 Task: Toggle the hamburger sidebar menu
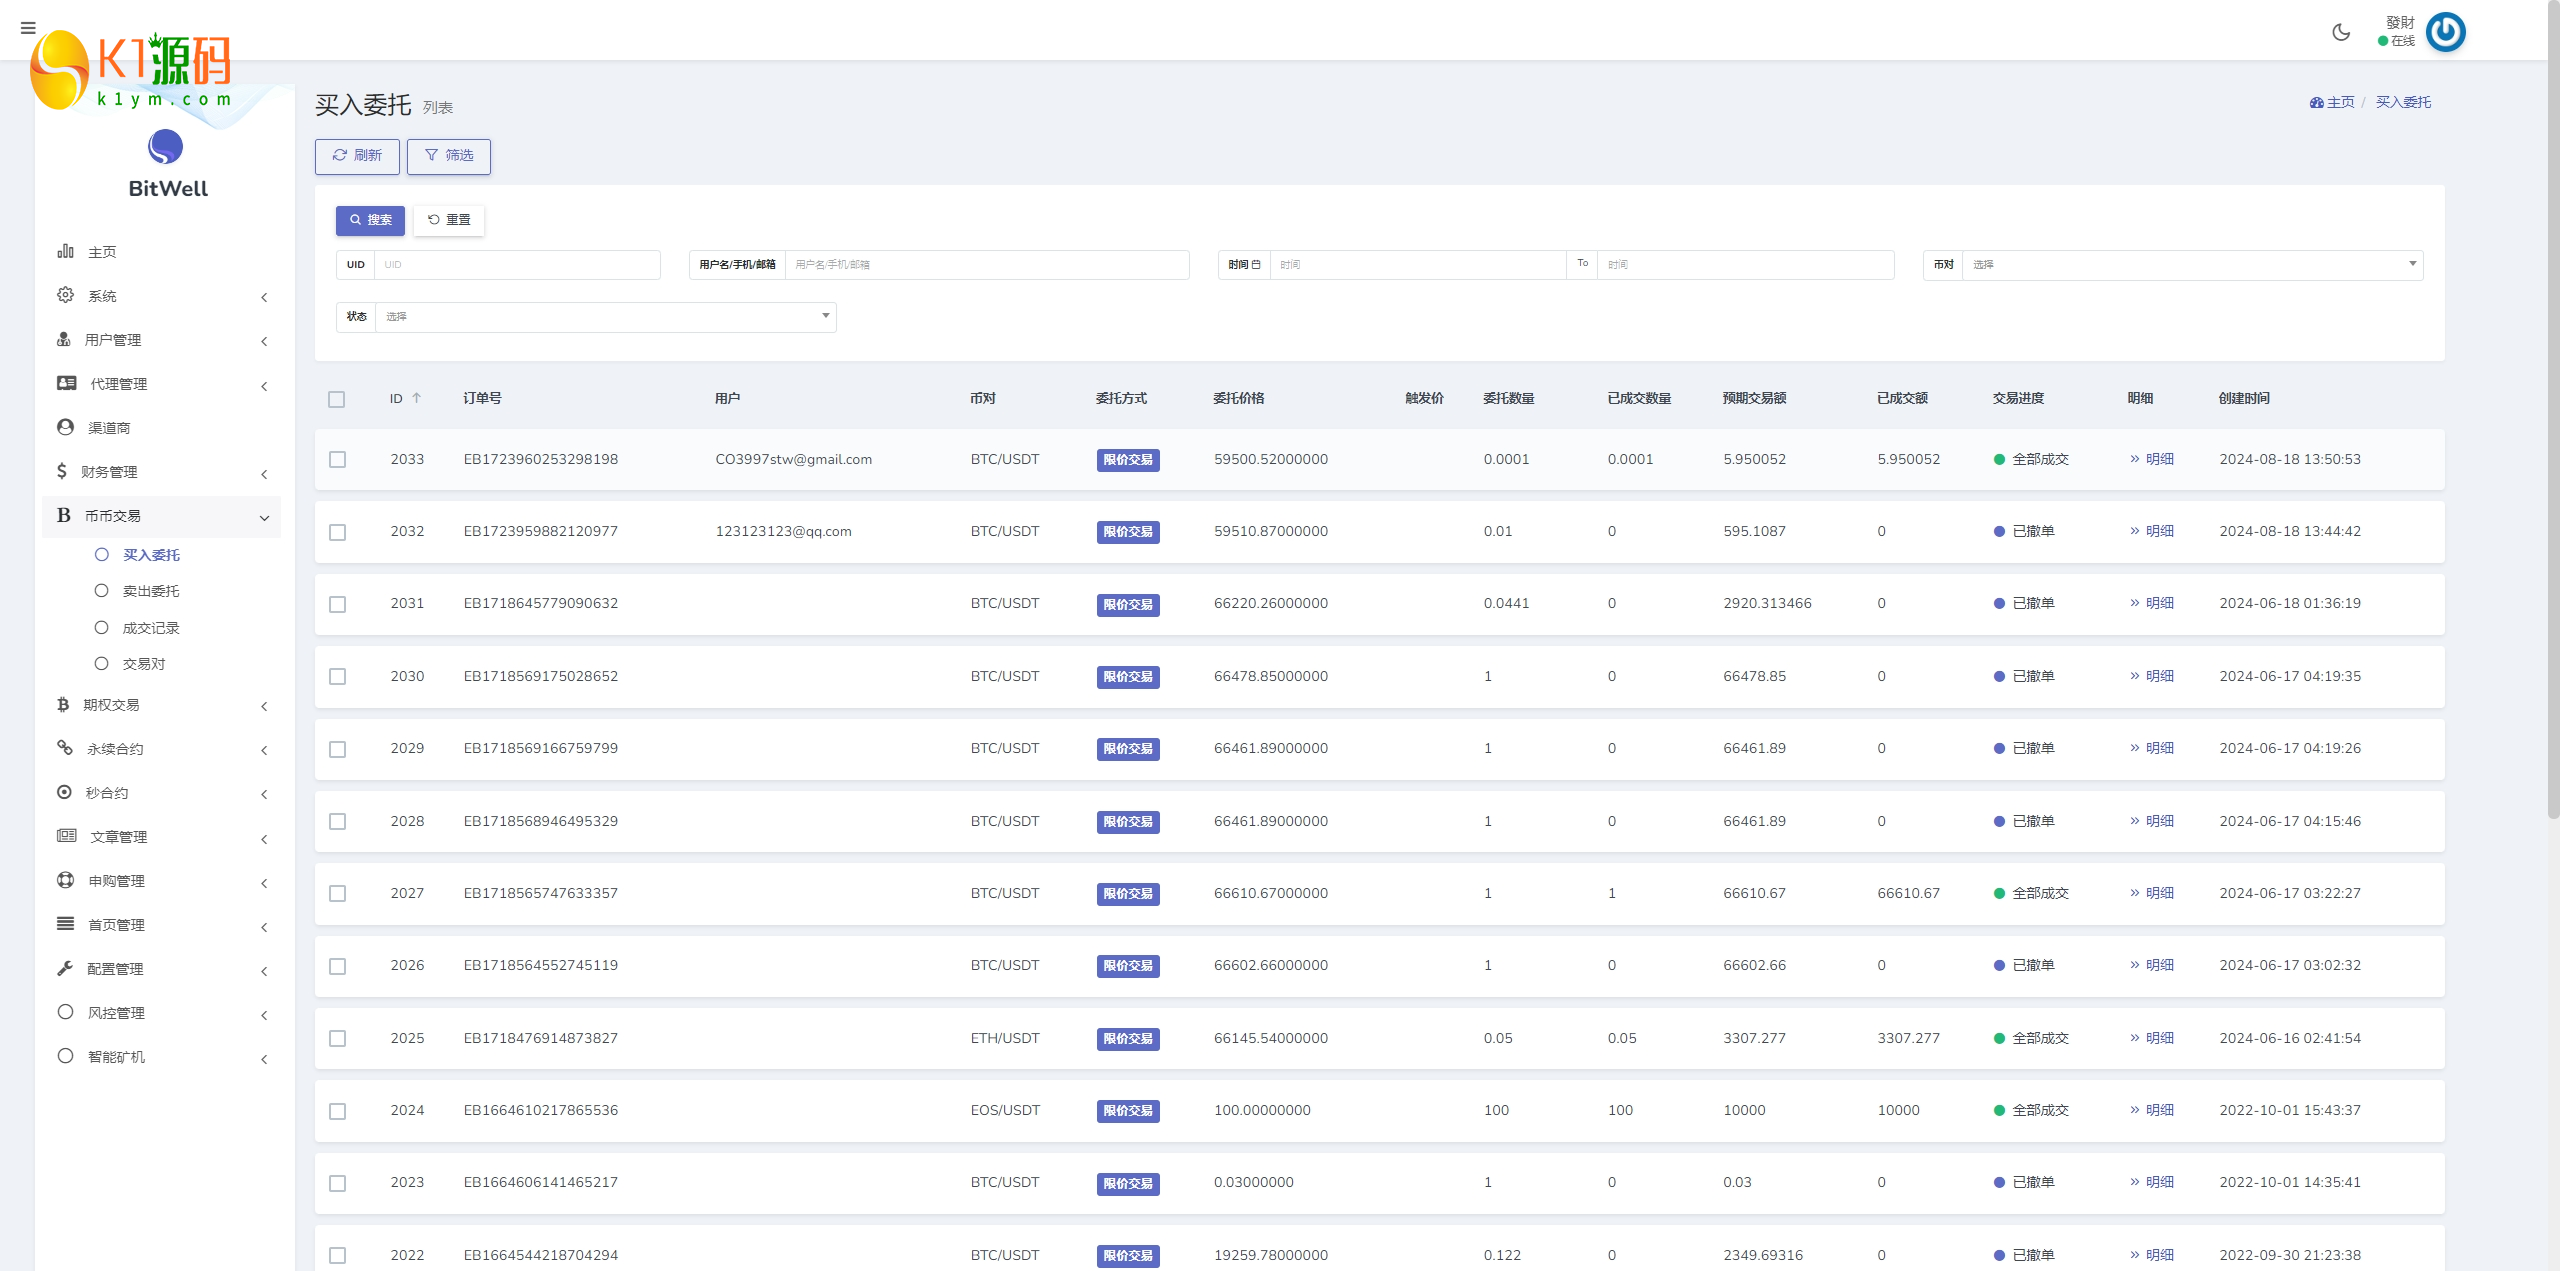click(28, 28)
